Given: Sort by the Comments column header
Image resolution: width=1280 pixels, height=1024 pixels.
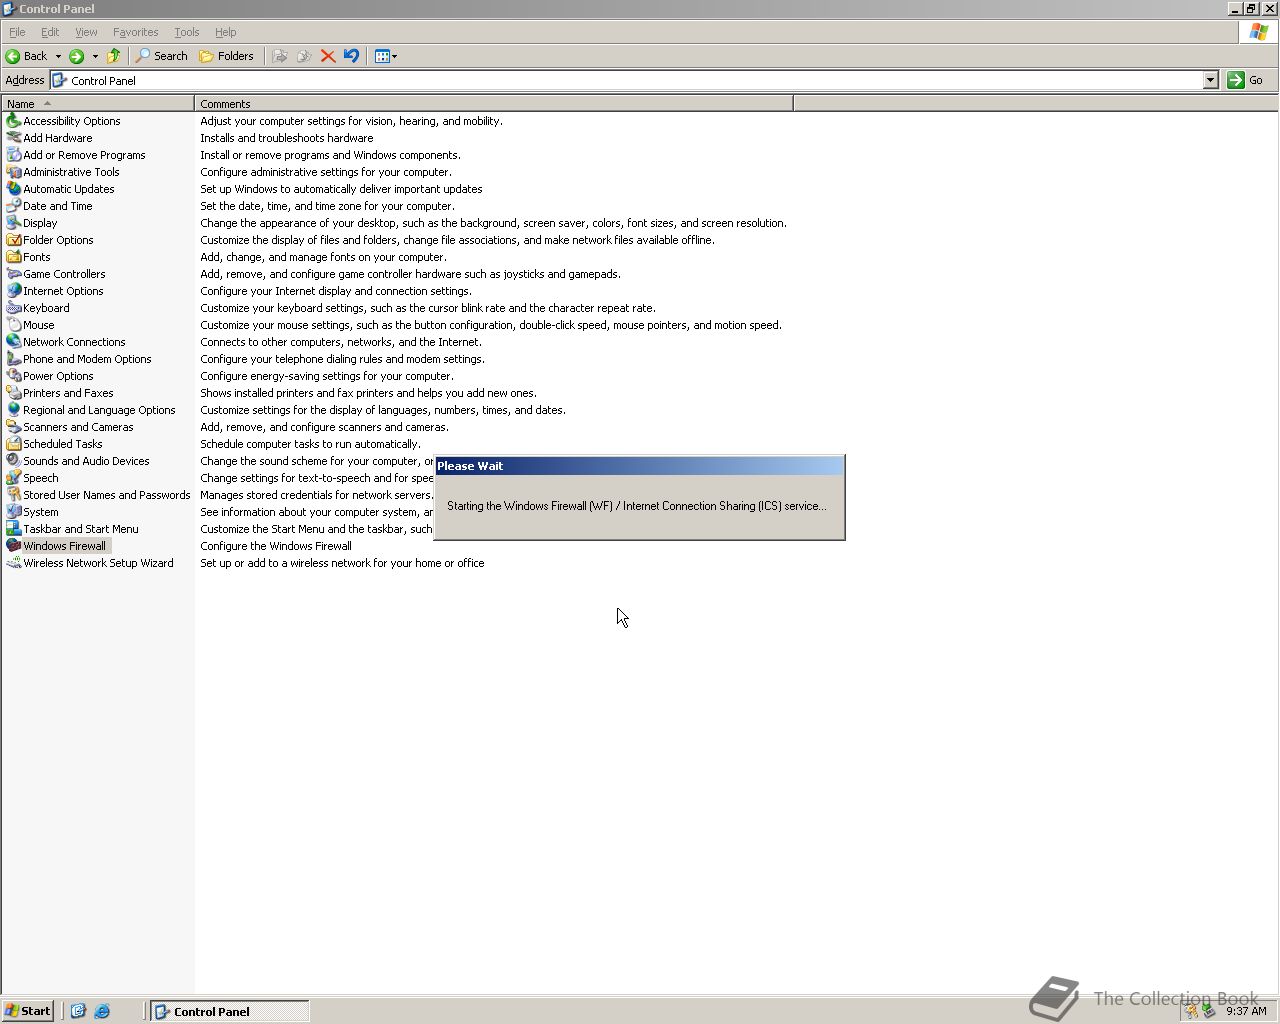Looking at the screenshot, I should 494,104.
